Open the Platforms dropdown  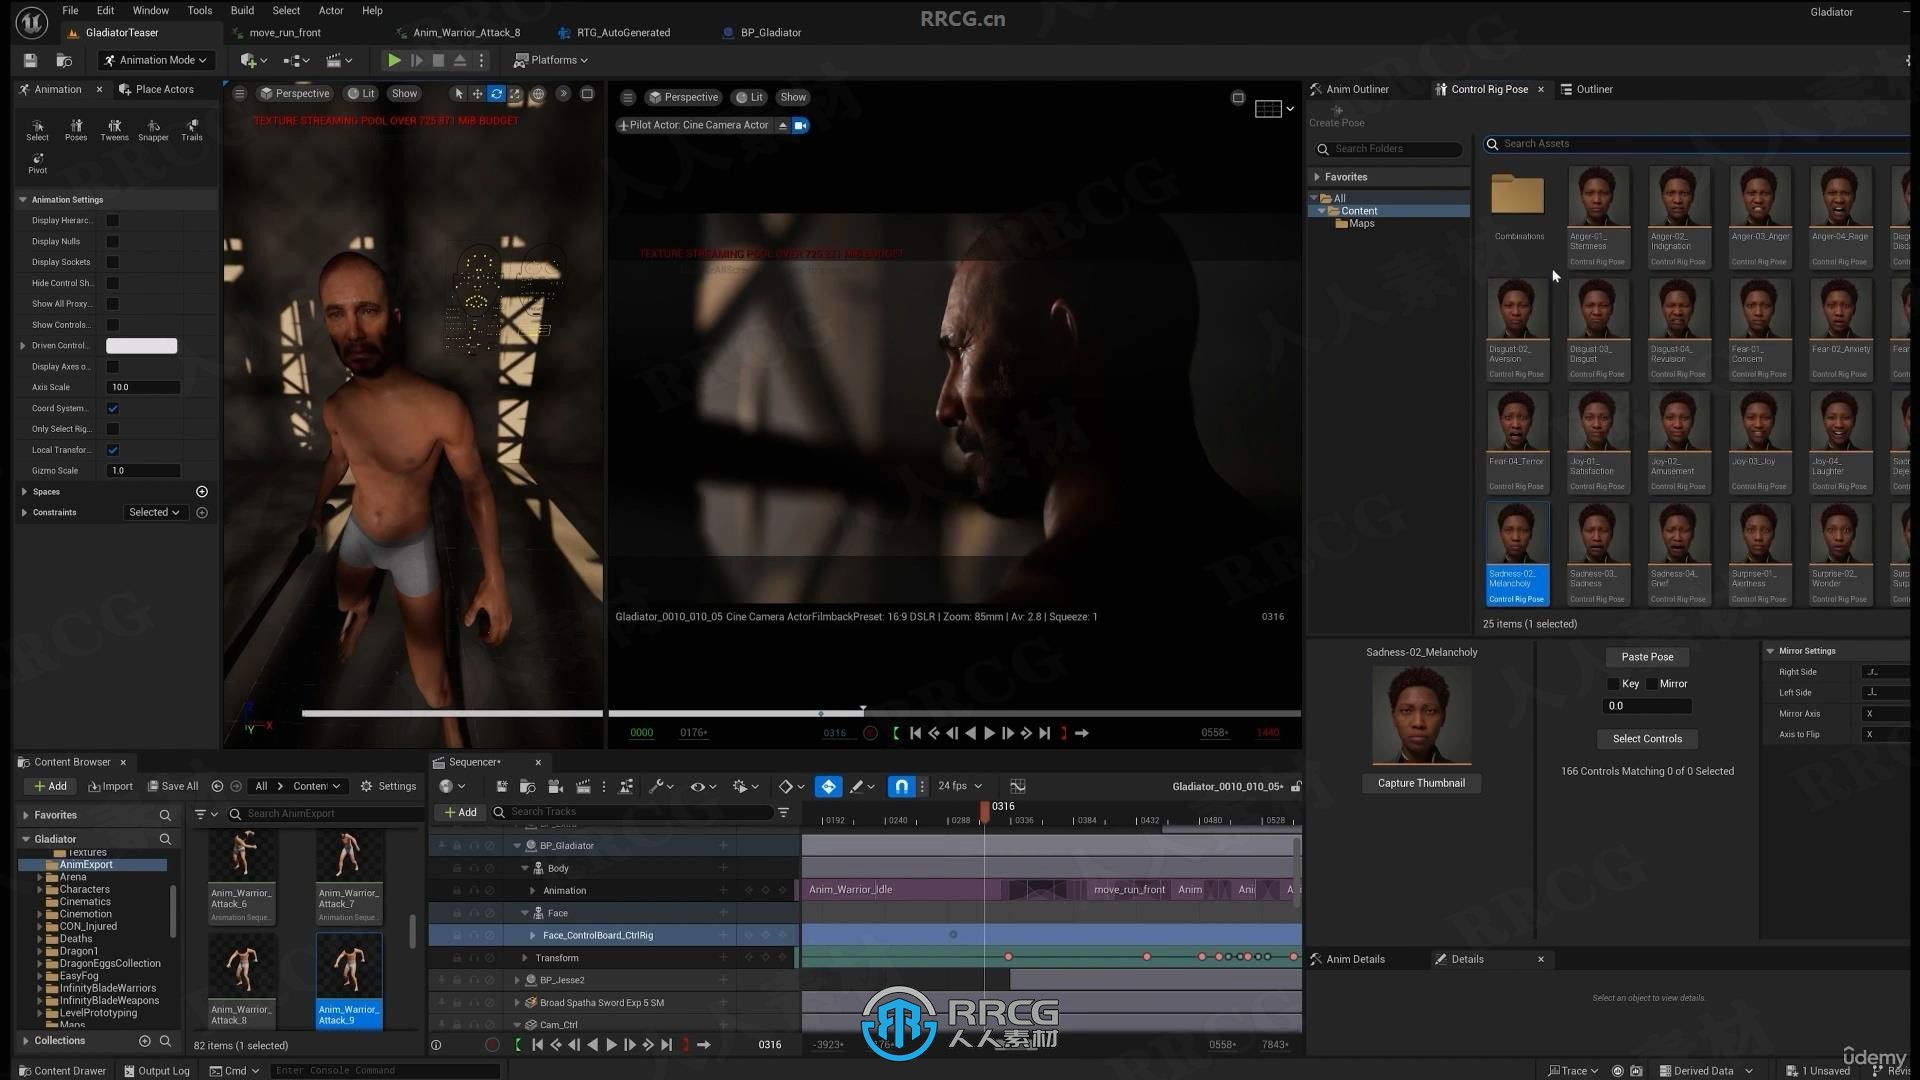pos(551,60)
